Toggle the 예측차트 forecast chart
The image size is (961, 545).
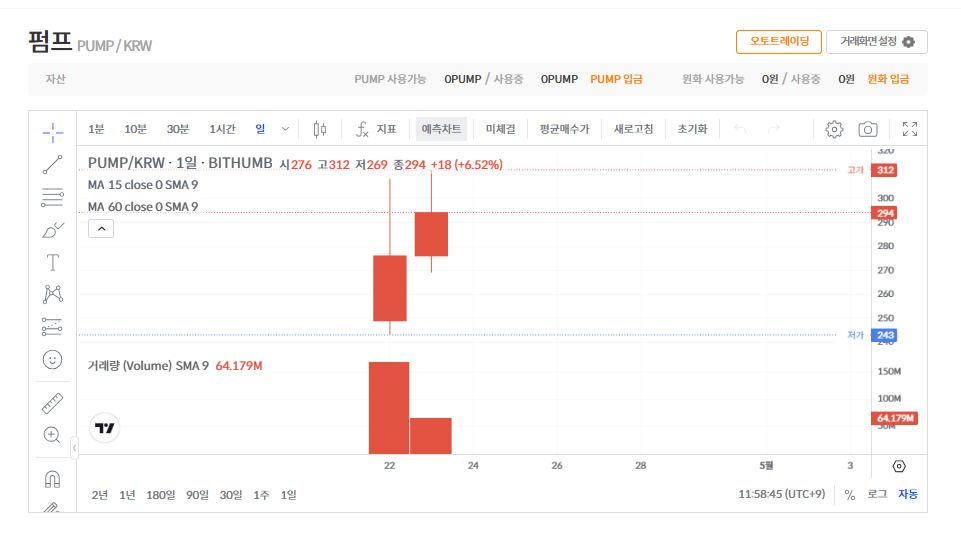click(441, 129)
